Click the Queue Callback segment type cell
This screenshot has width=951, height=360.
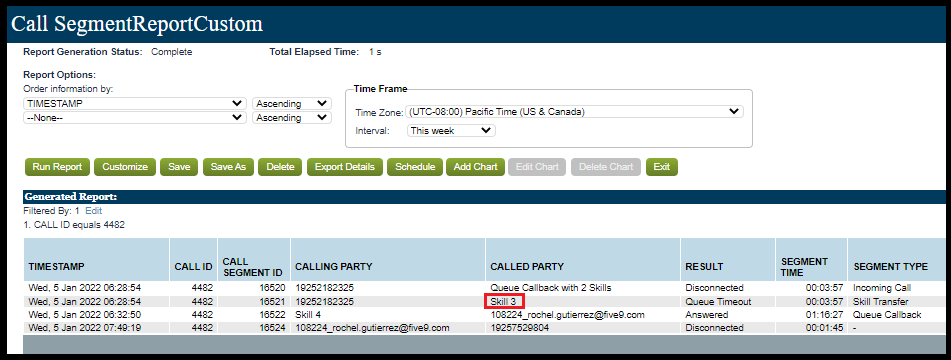coord(887,315)
